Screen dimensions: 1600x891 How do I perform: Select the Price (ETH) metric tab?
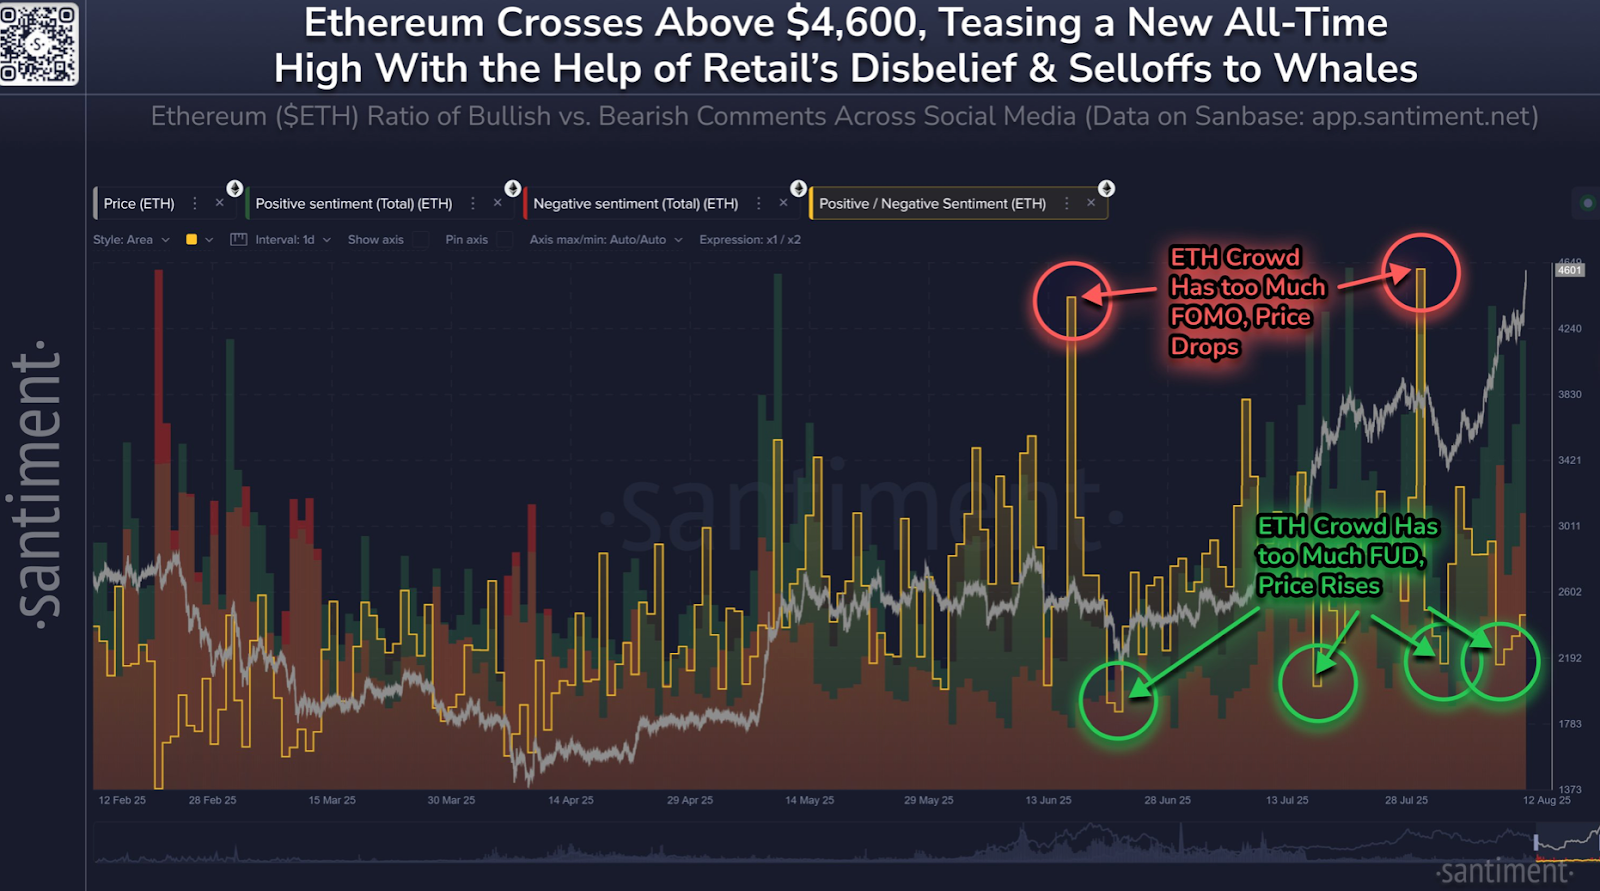[x=139, y=204]
